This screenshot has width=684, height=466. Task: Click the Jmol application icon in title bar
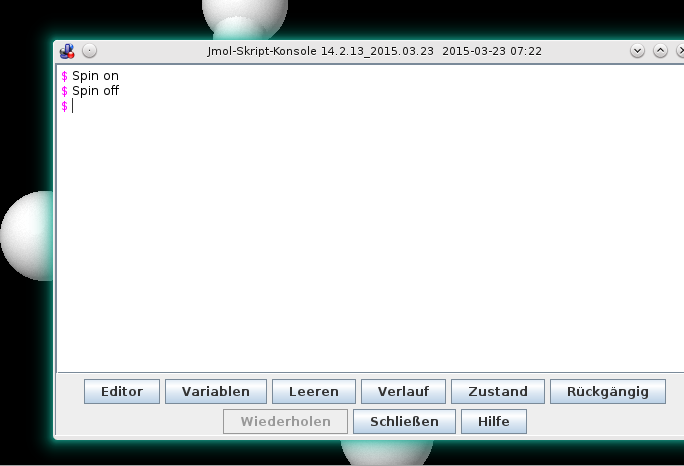tap(67, 51)
